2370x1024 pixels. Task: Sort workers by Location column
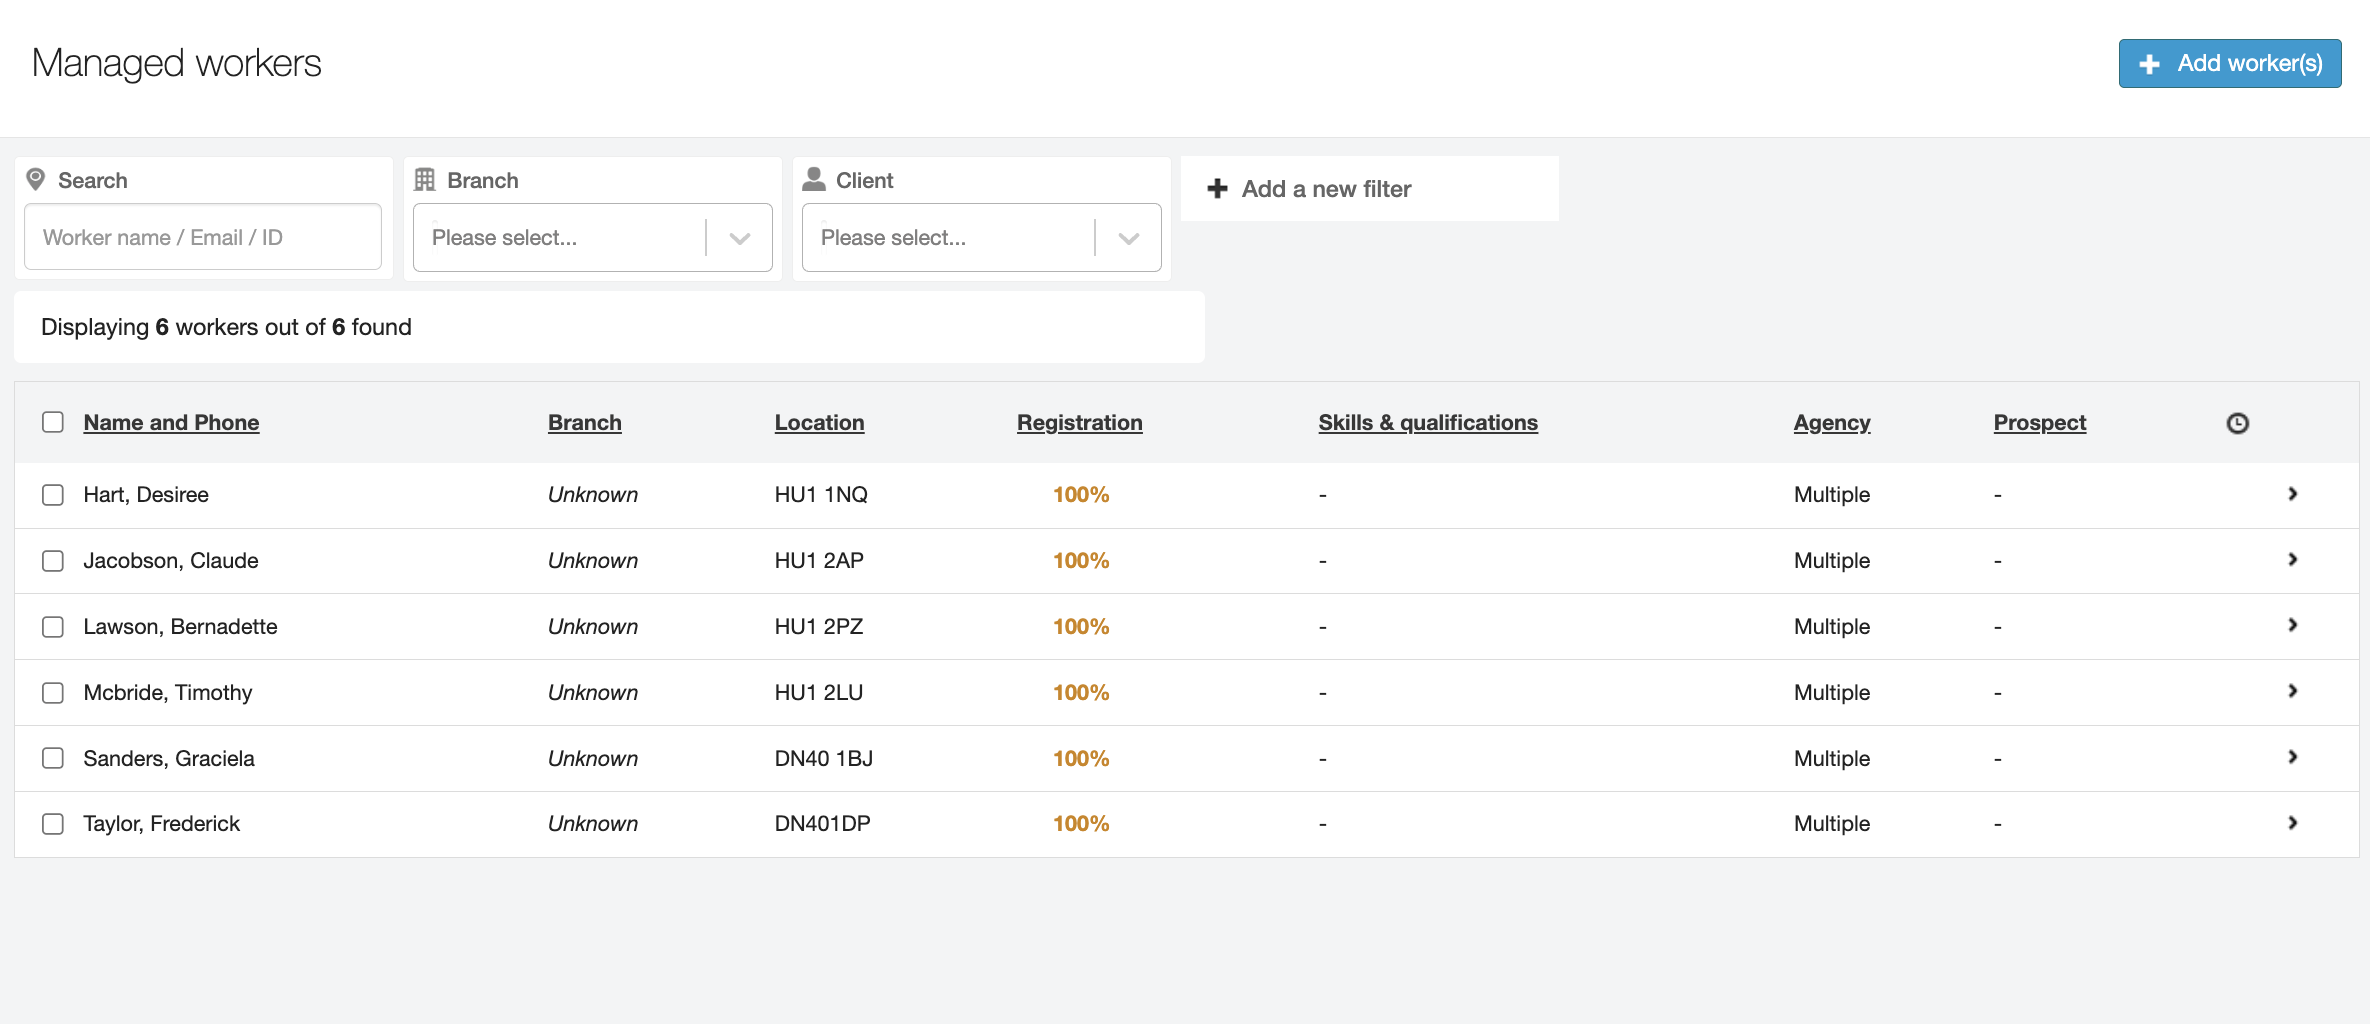819,423
